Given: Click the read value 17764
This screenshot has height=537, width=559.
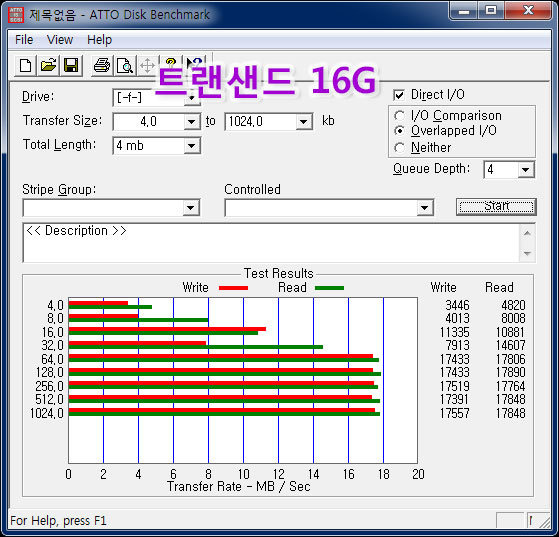Looking at the screenshot, I should (511, 386).
